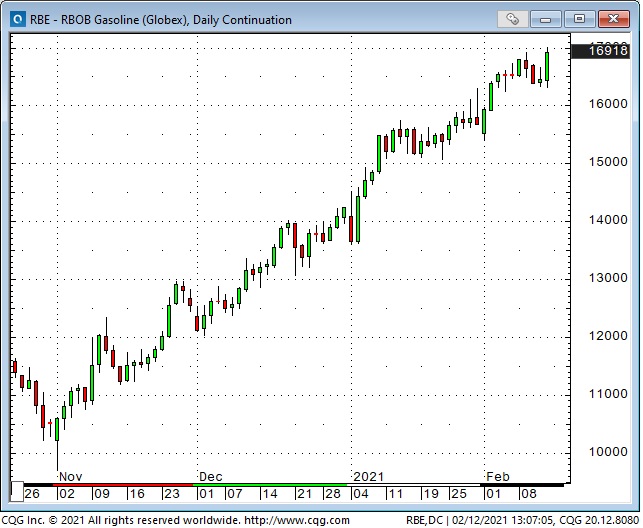This screenshot has width=643, height=528.
Task: Click the date label 04 on time axis
Action: click(x=361, y=494)
